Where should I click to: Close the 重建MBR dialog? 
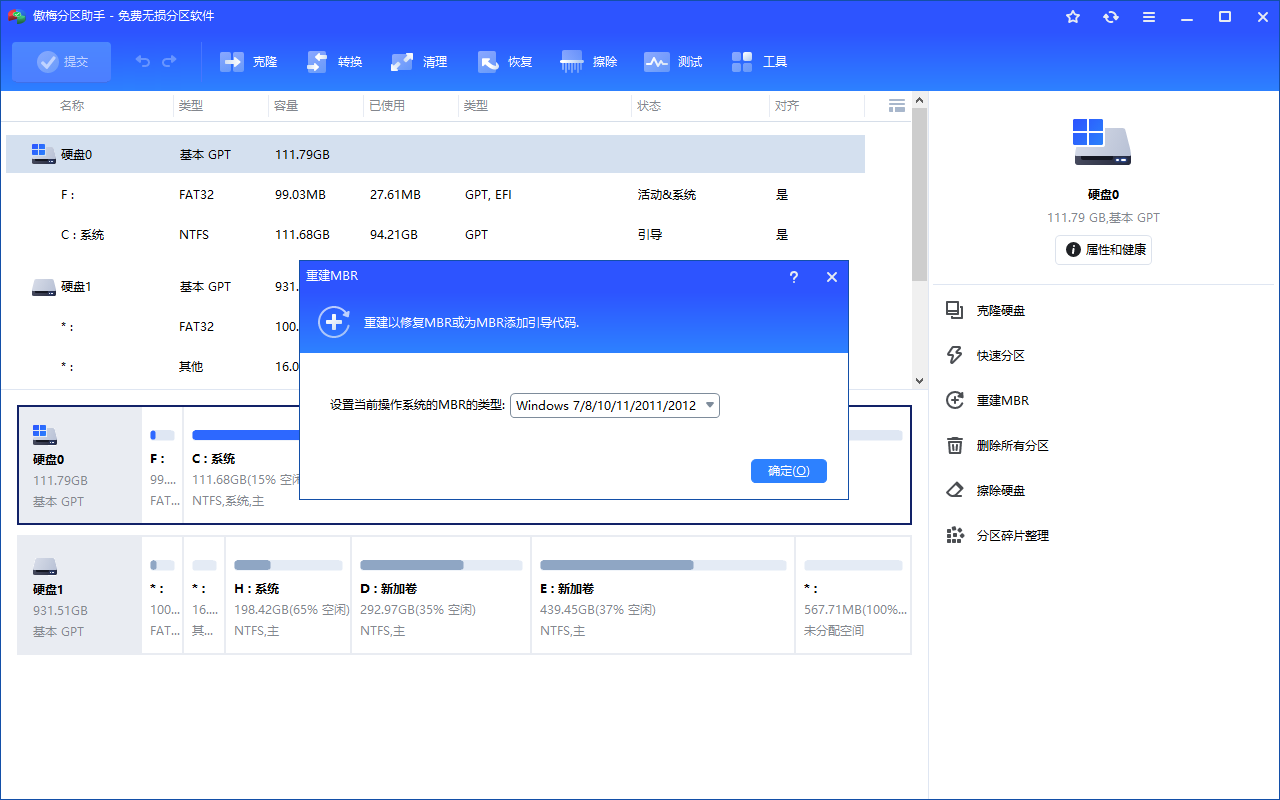click(831, 277)
